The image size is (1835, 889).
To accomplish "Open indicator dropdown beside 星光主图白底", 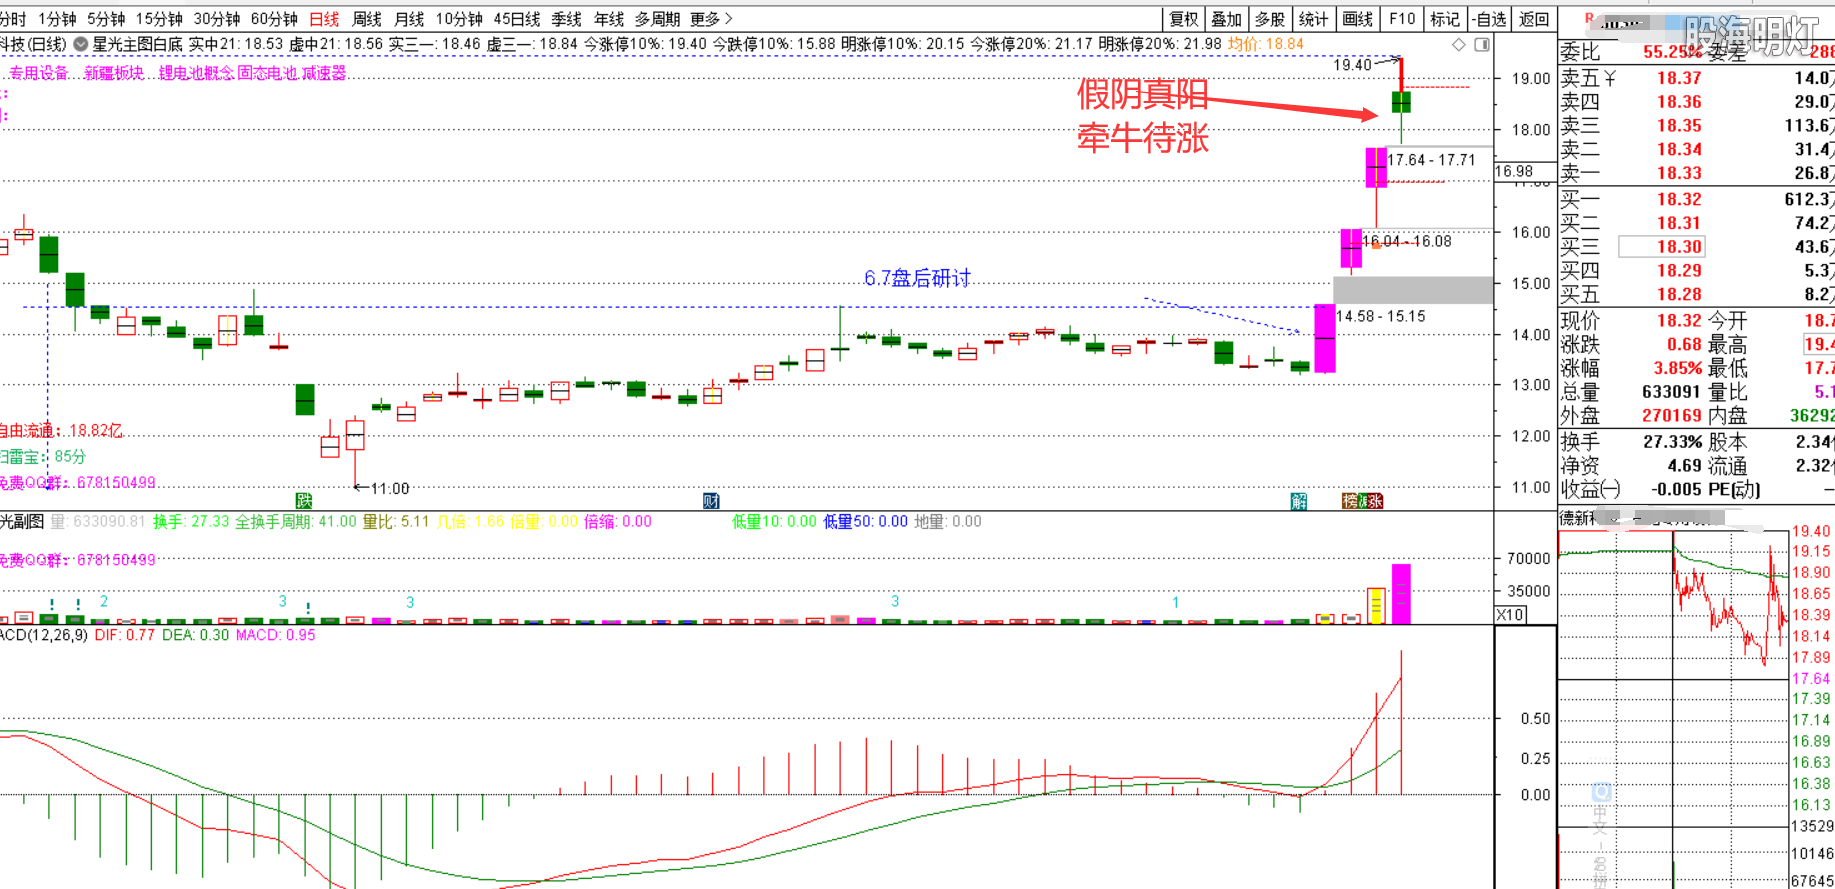I will coord(81,44).
